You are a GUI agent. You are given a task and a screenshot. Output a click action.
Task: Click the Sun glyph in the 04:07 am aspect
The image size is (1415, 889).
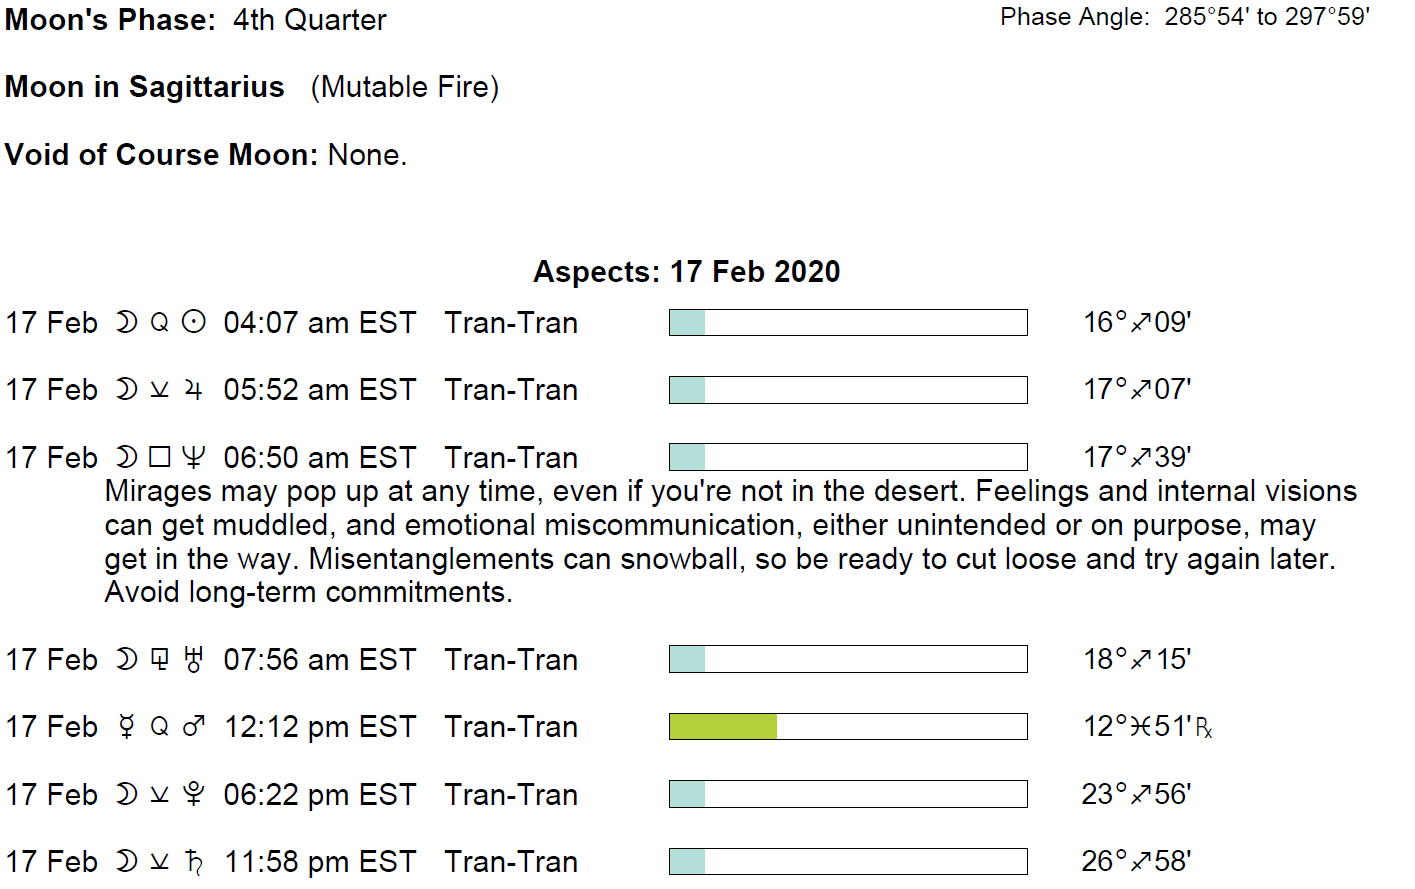pyautogui.click(x=194, y=322)
